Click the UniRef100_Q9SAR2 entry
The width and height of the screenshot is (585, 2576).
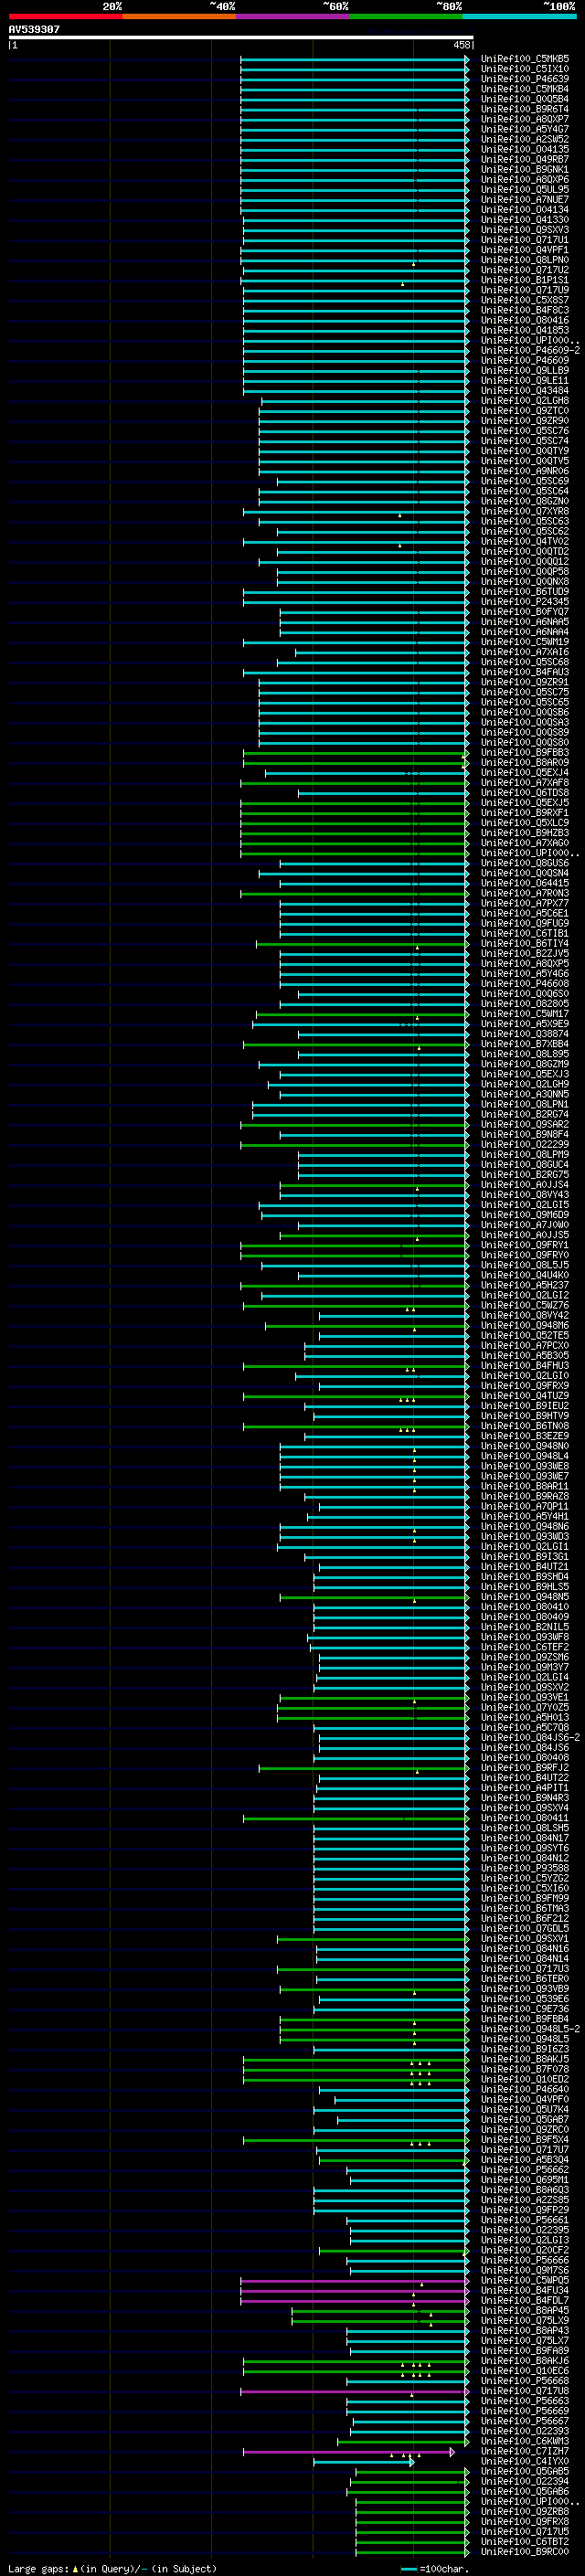[x=525, y=1124]
